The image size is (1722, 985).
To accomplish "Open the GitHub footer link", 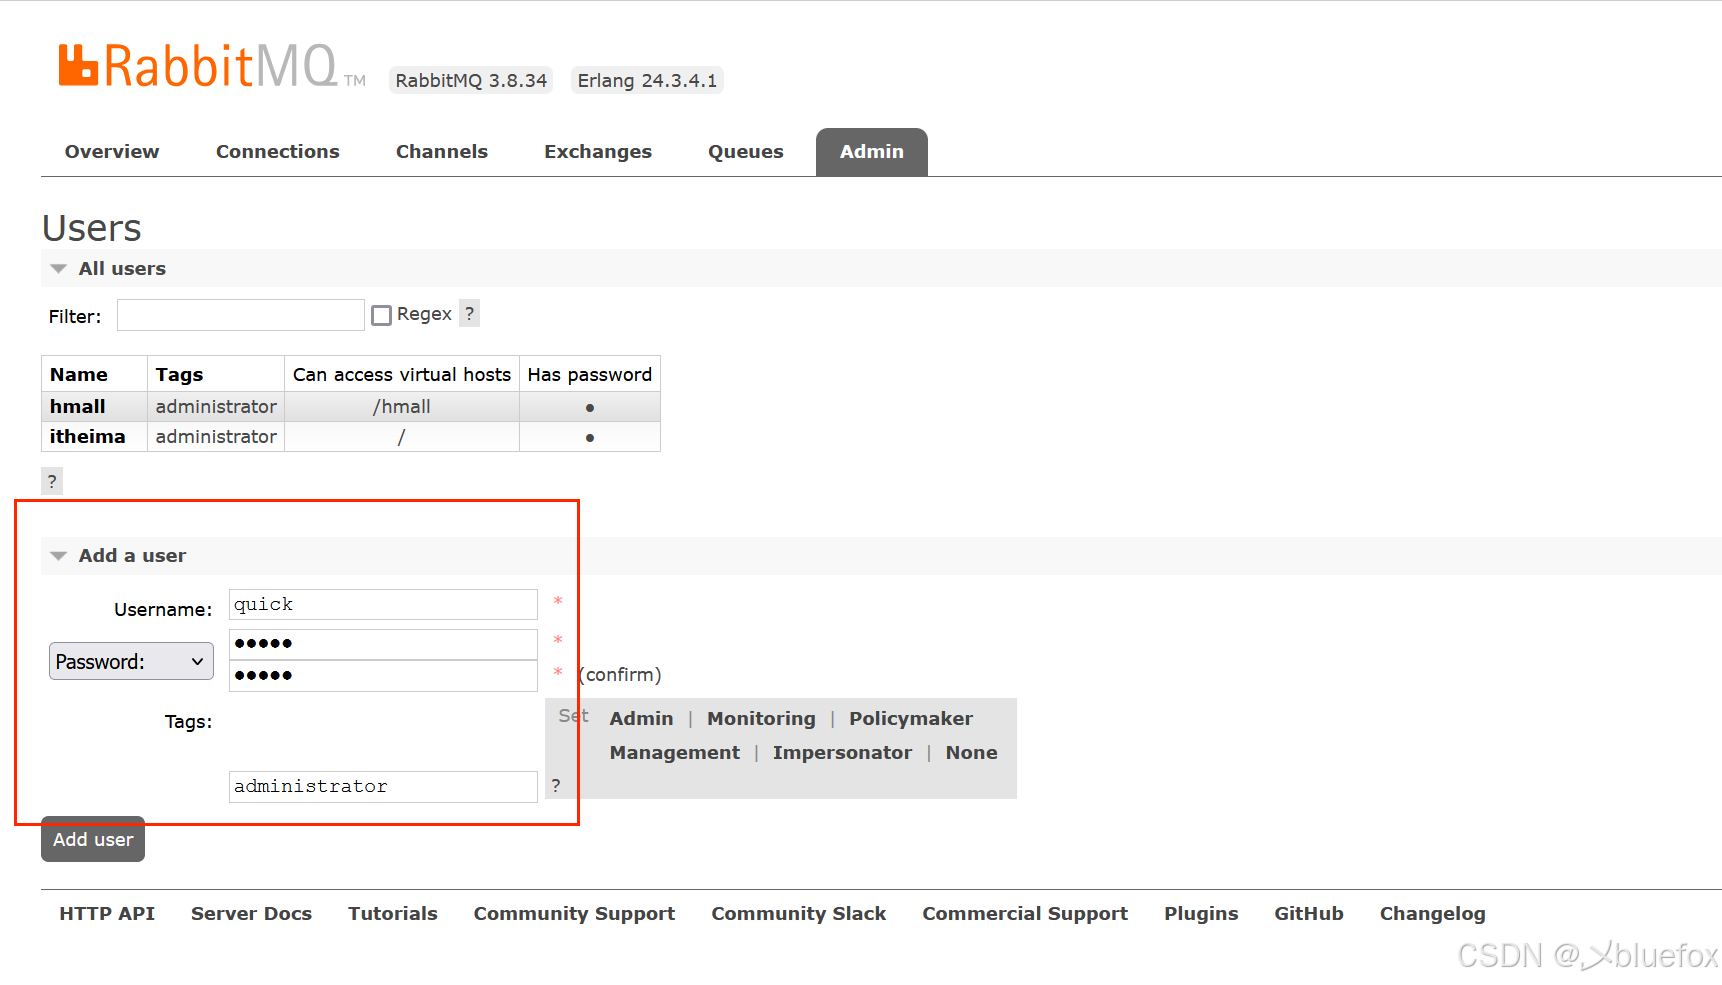I will coord(1309,913).
